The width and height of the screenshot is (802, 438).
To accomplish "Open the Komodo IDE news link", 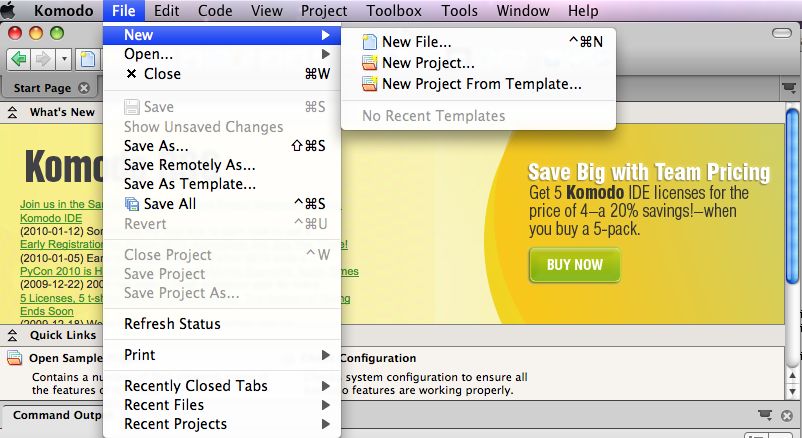I will (51, 217).
